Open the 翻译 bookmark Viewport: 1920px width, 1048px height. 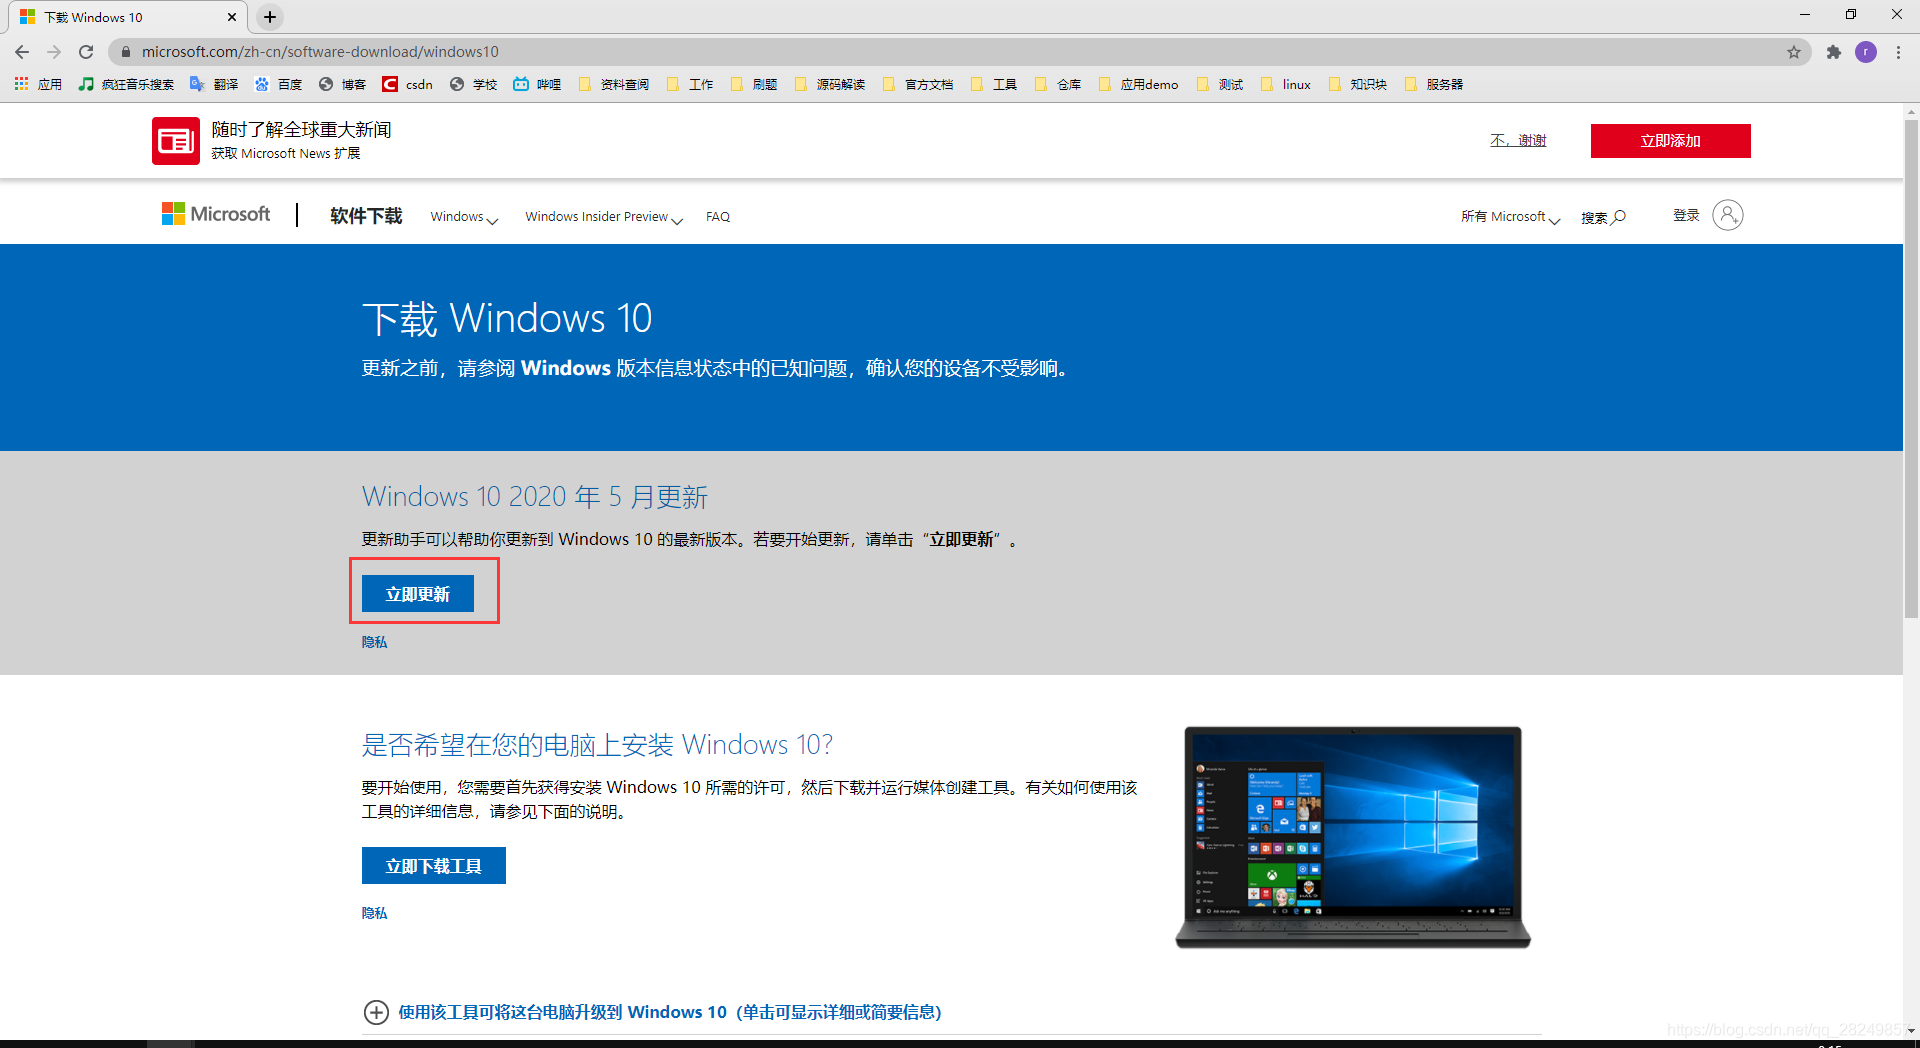point(214,84)
